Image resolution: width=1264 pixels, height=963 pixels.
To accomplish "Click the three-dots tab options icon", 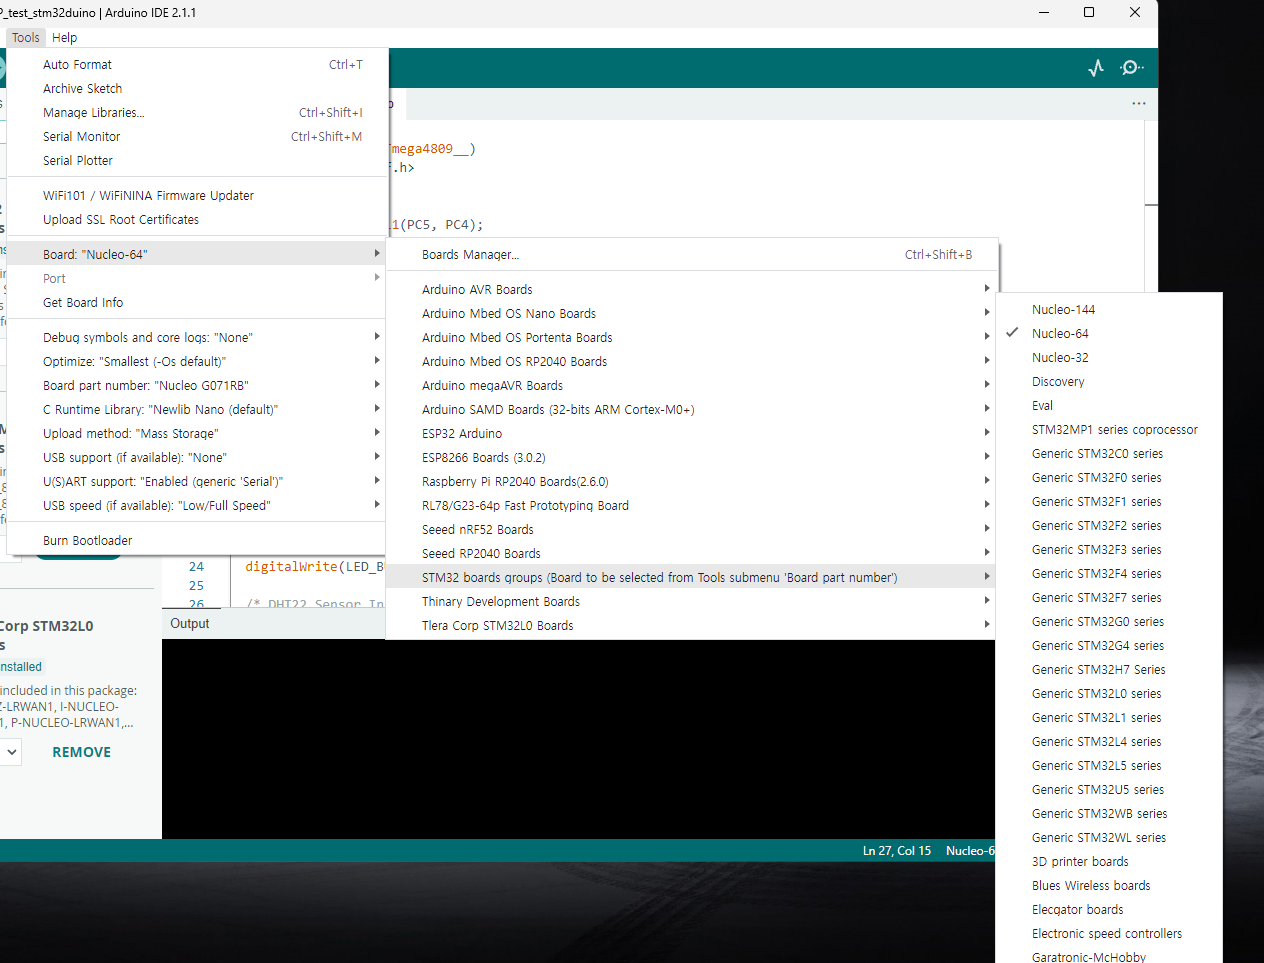I will [1139, 104].
